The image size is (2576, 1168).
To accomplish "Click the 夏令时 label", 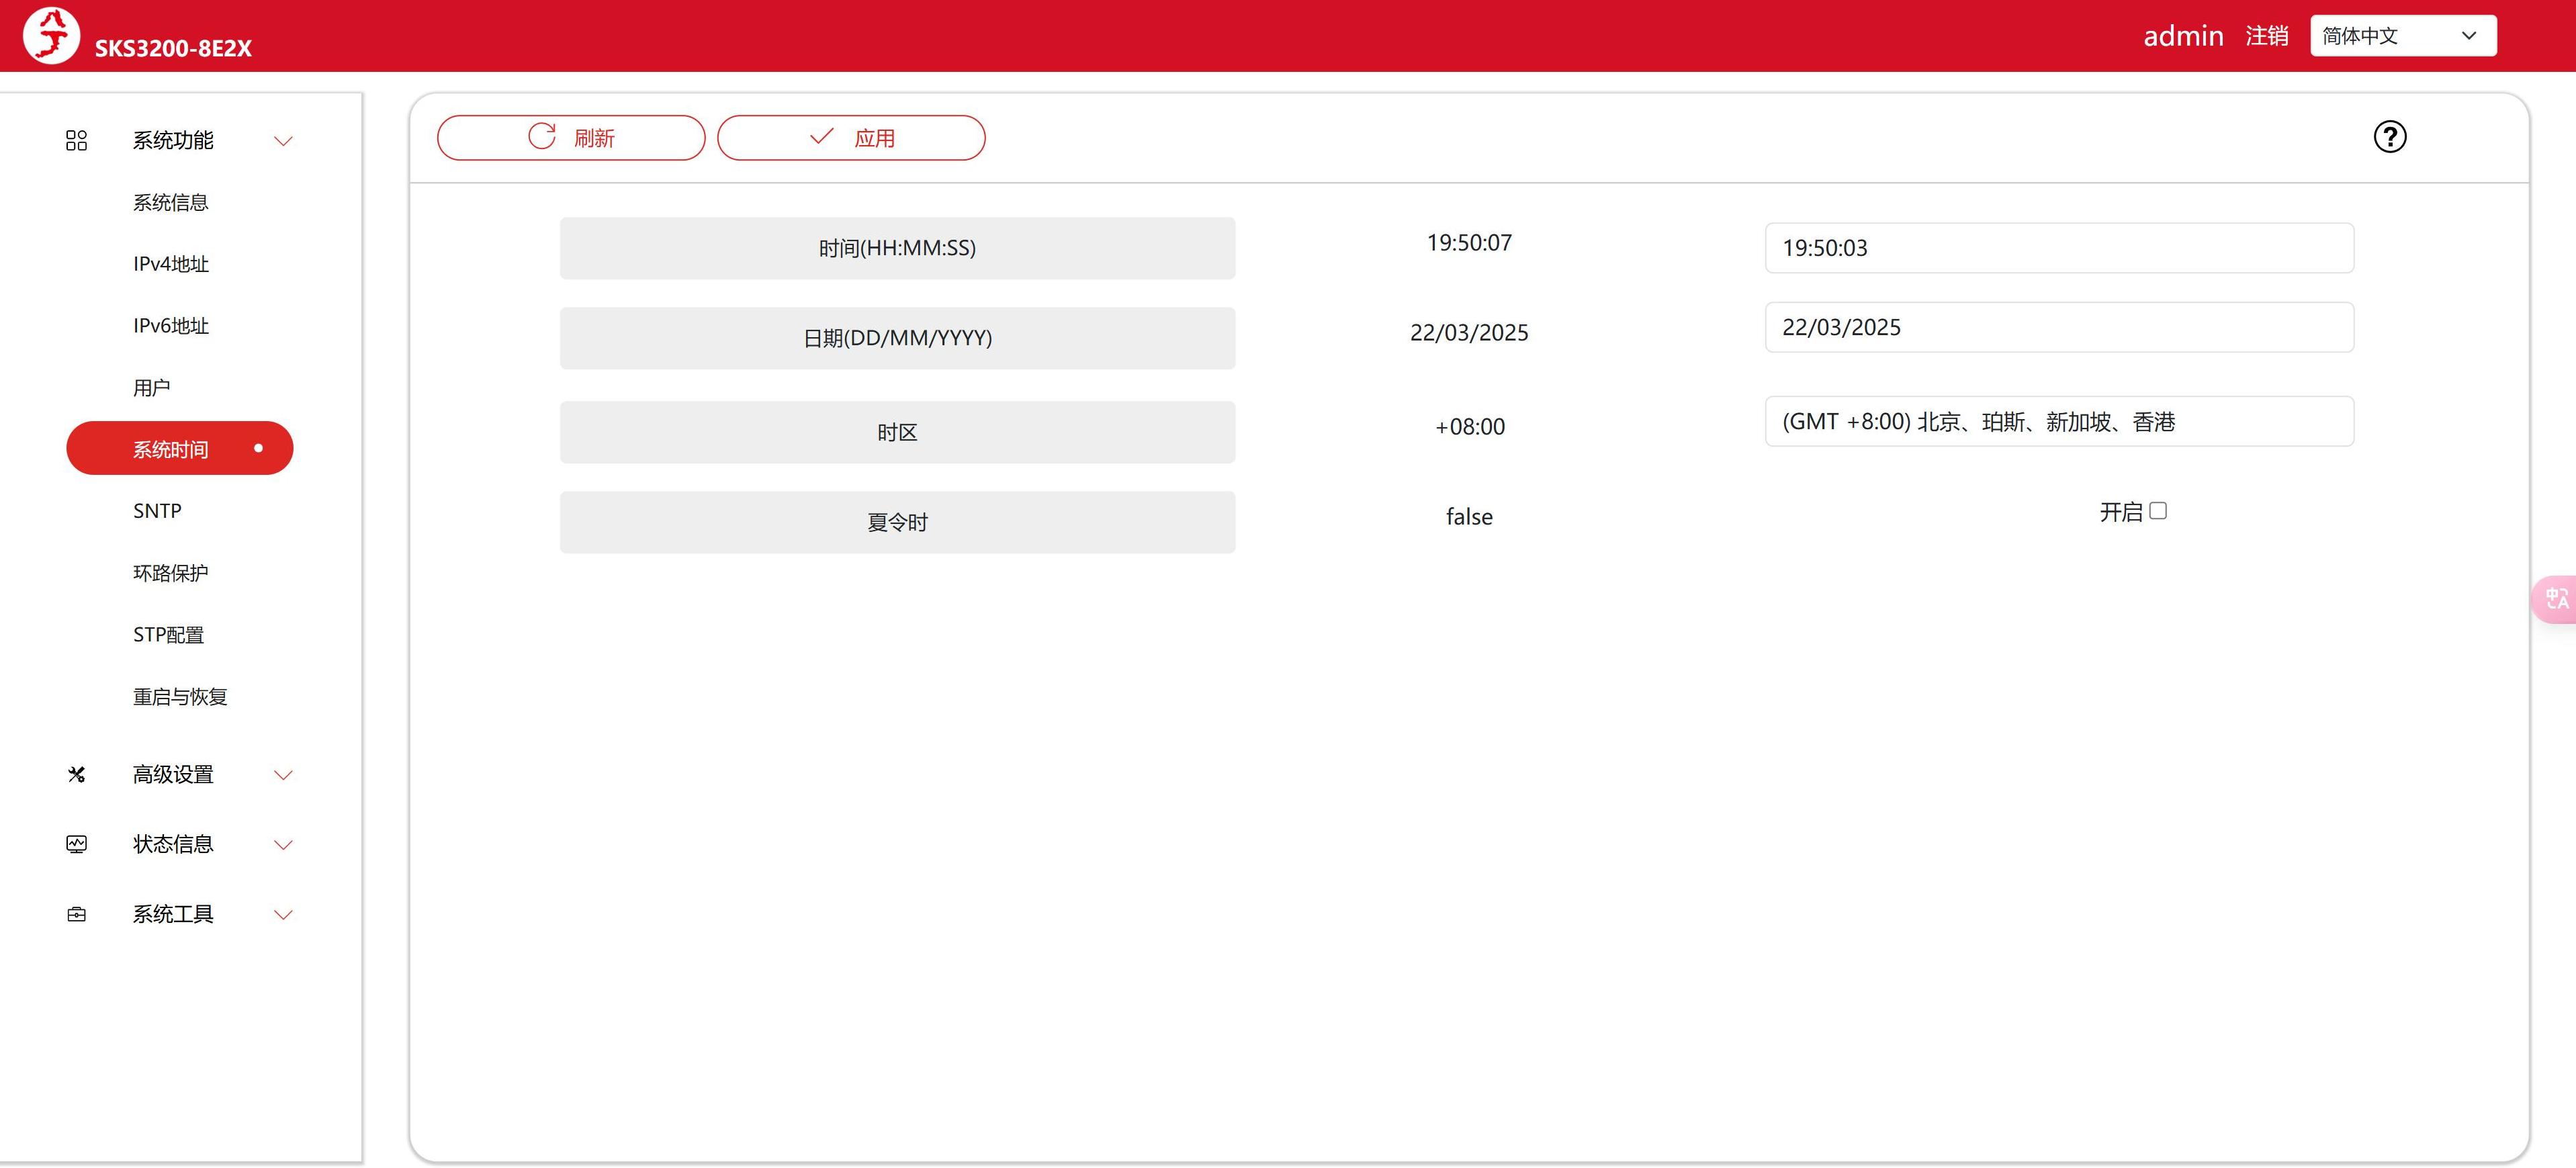I will point(897,522).
